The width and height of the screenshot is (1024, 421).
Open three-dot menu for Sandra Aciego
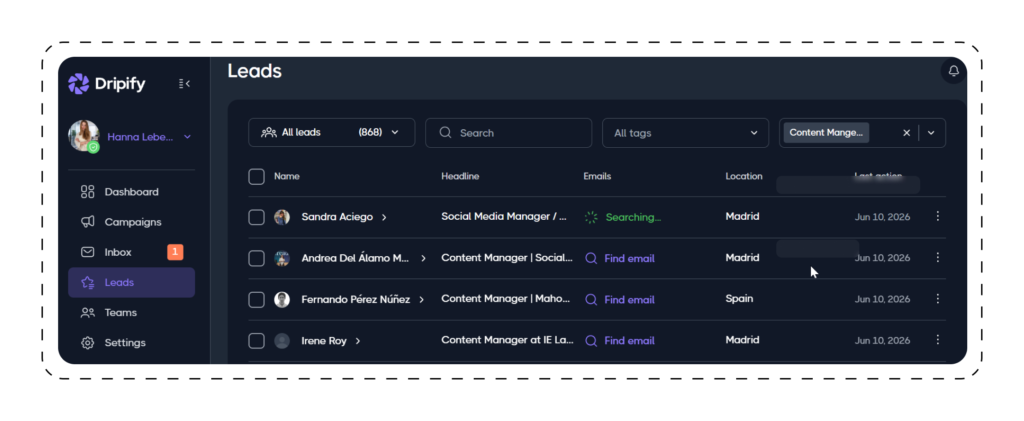coord(938,216)
